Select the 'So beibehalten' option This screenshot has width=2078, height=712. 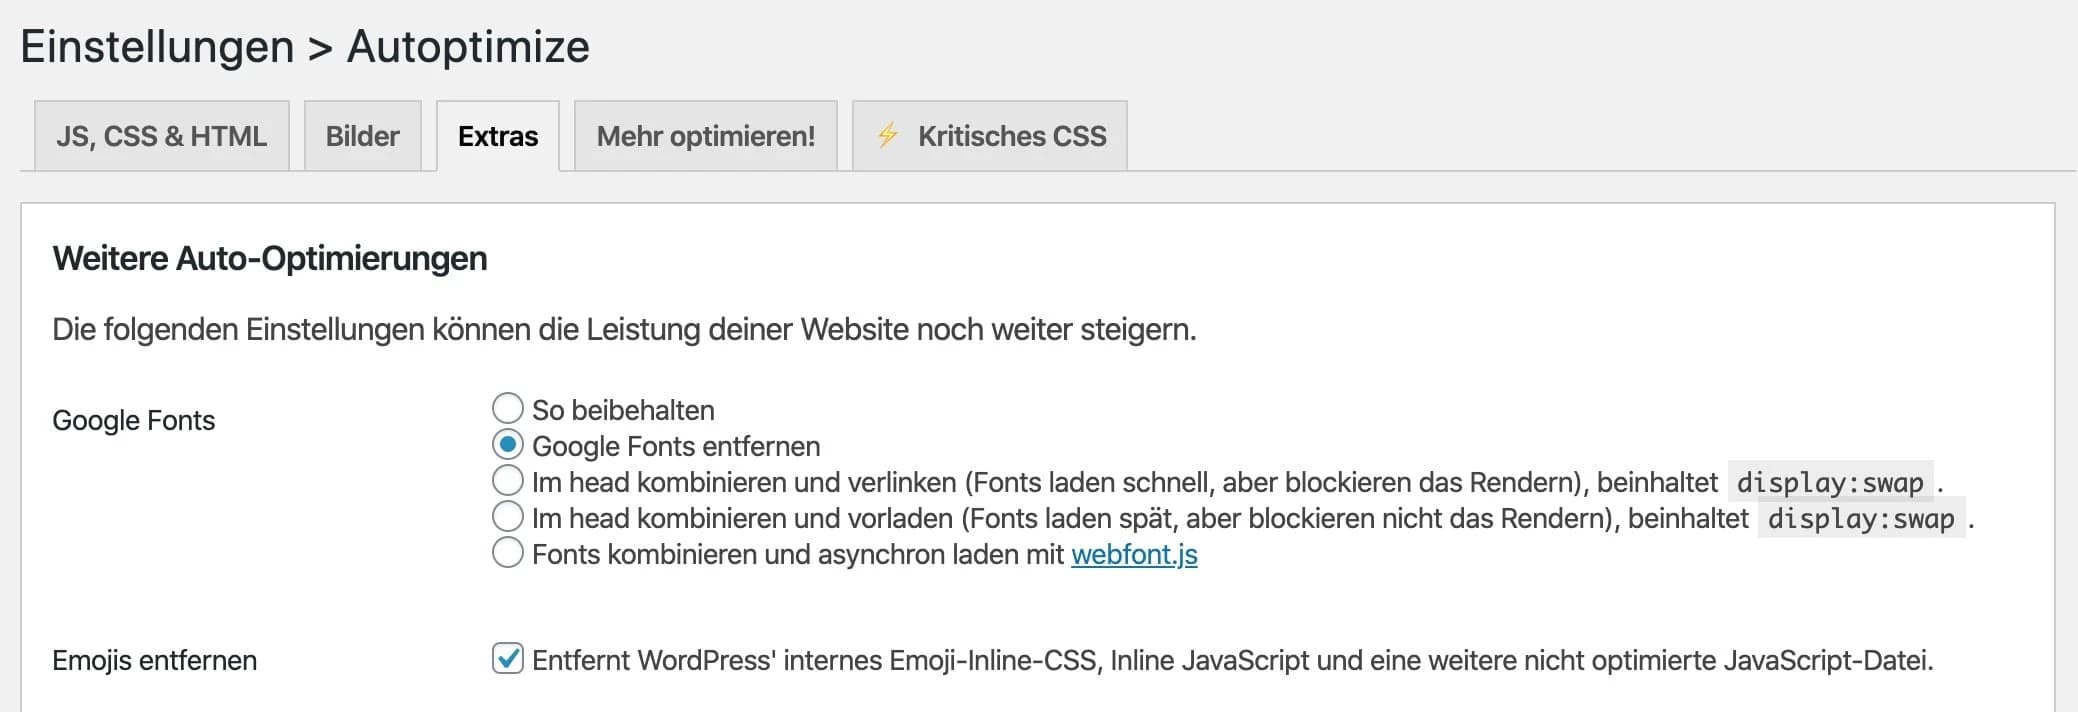pyautogui.click(x=507, y=409)
